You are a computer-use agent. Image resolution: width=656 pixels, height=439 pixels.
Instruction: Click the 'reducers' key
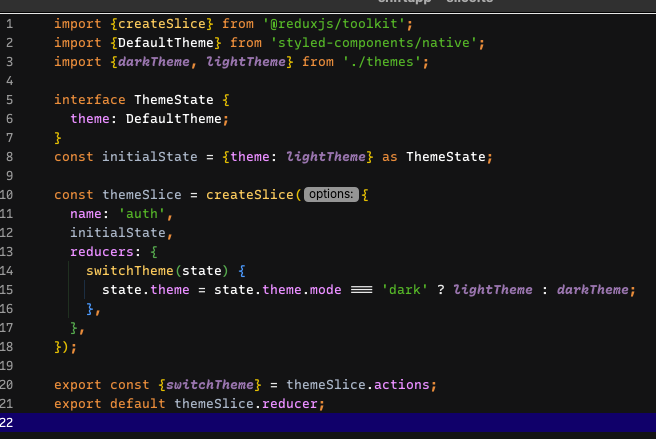click(102, 252)
